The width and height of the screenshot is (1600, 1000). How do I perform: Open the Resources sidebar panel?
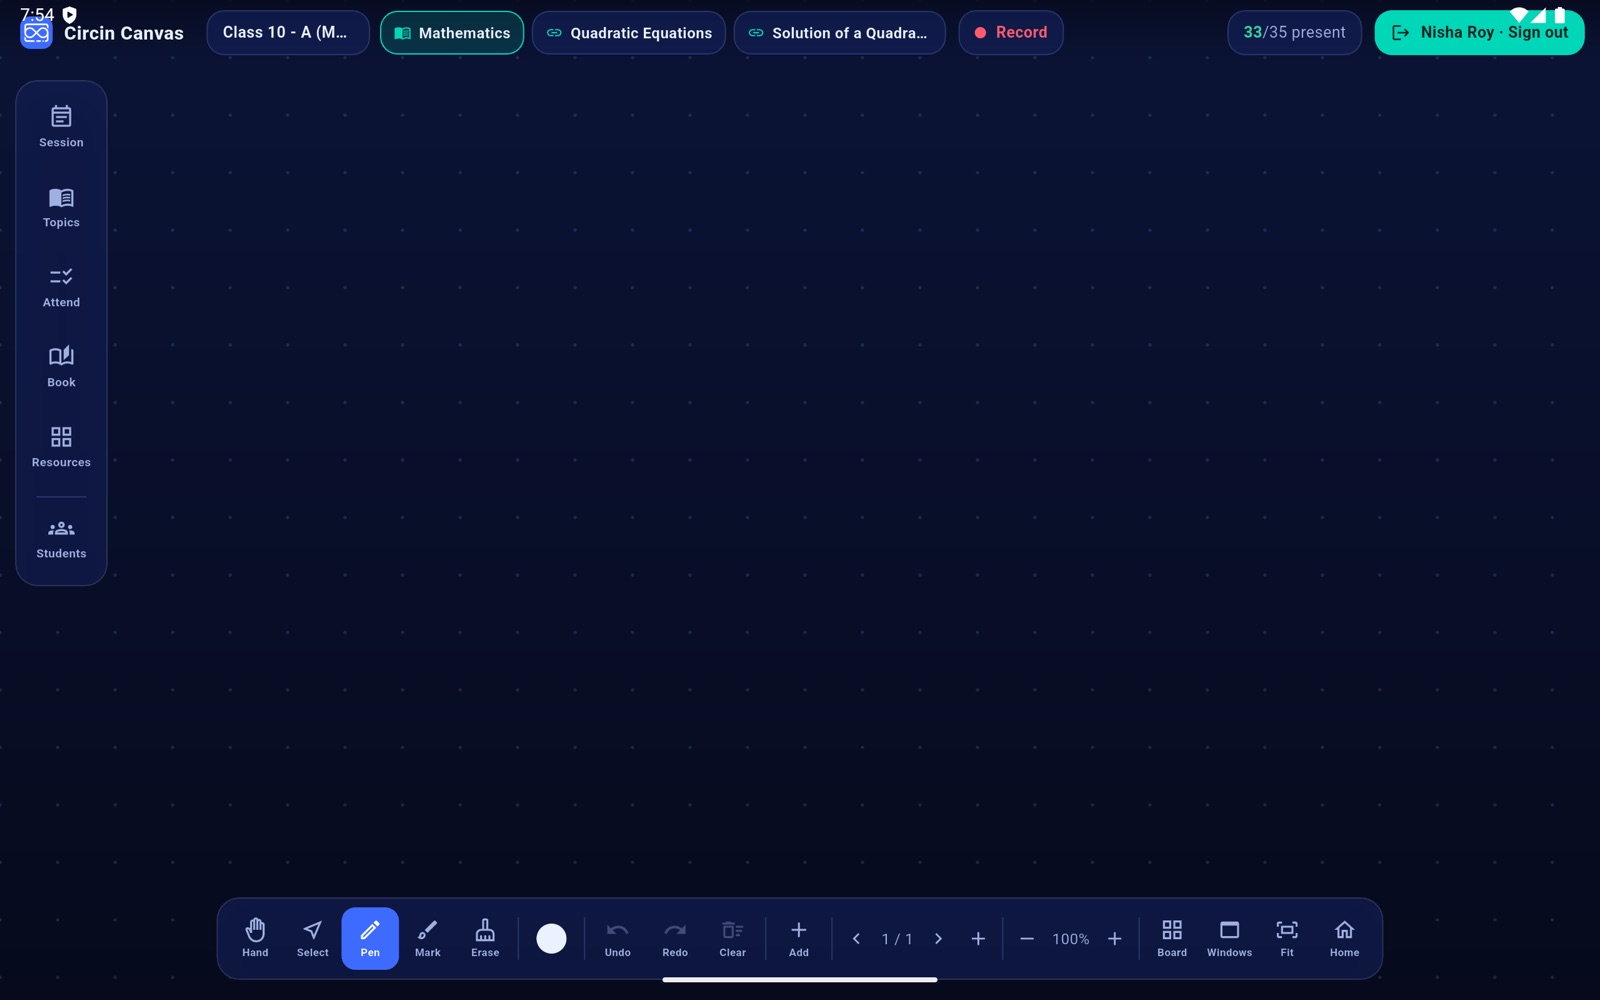point(61,447)
